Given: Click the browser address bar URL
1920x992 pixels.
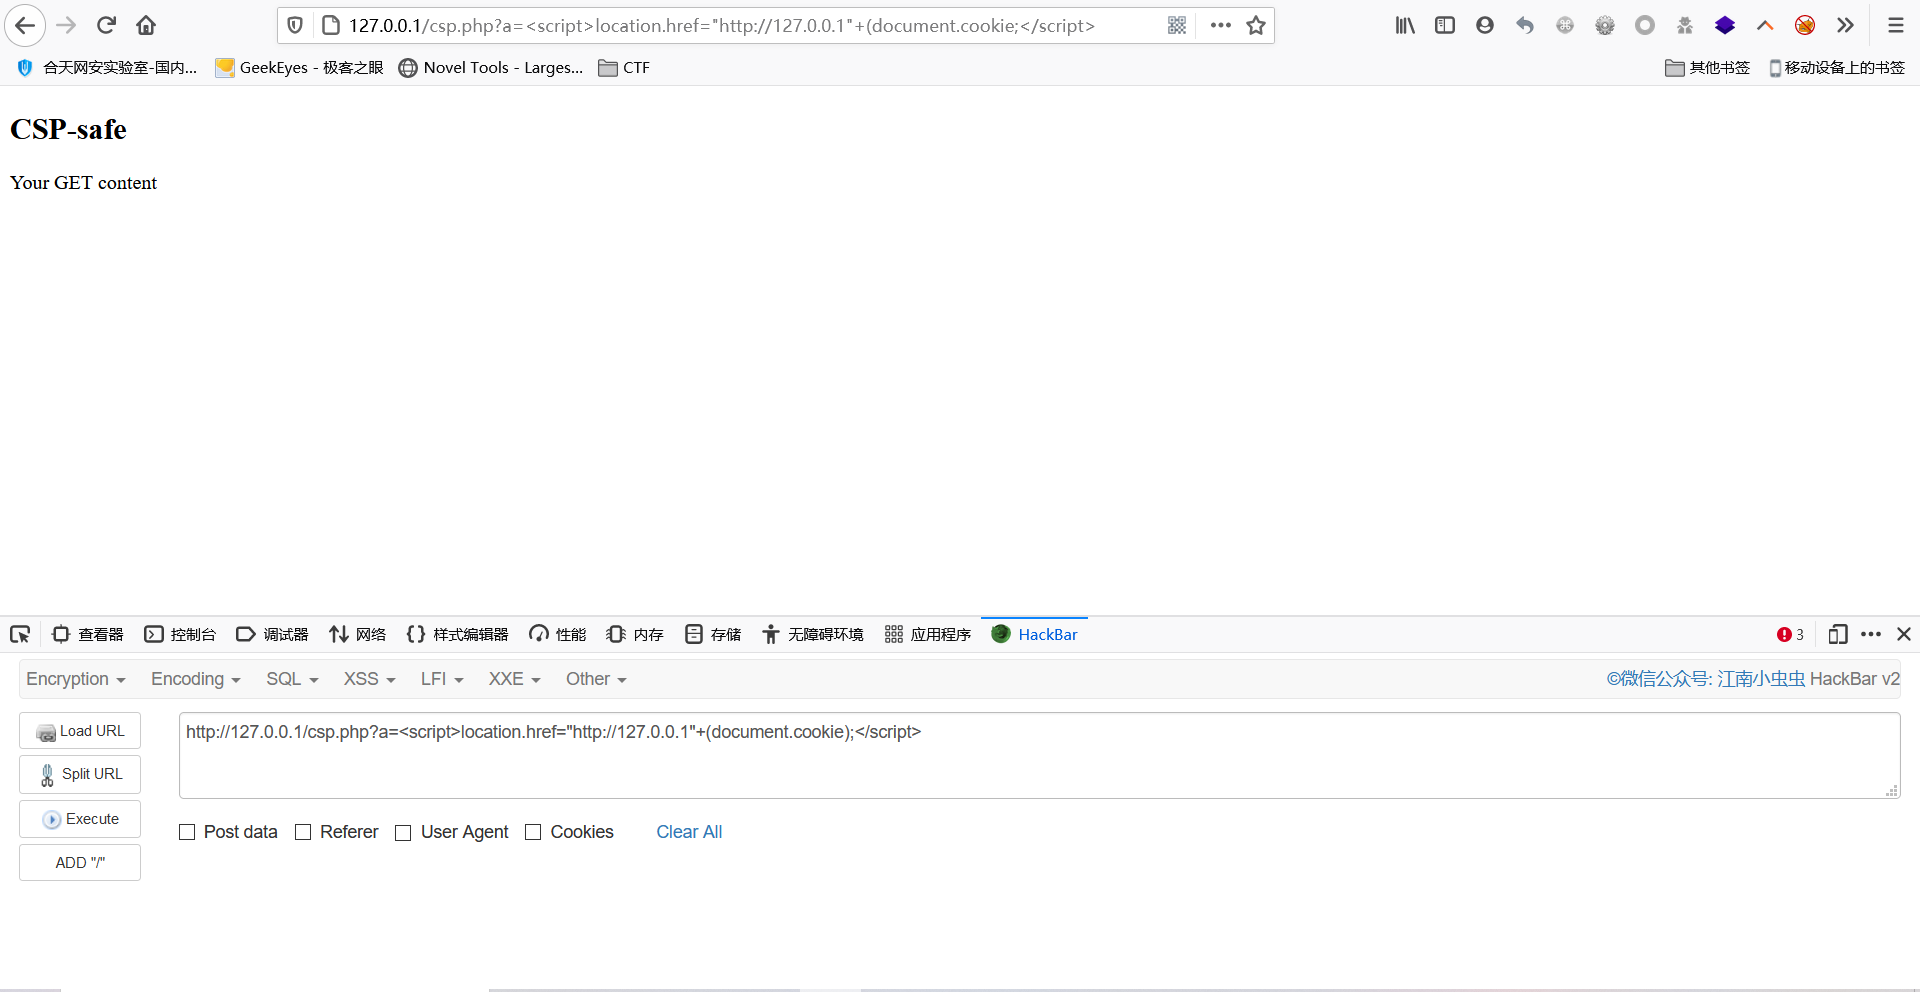Looking at the screenshot, I should 721,25.
